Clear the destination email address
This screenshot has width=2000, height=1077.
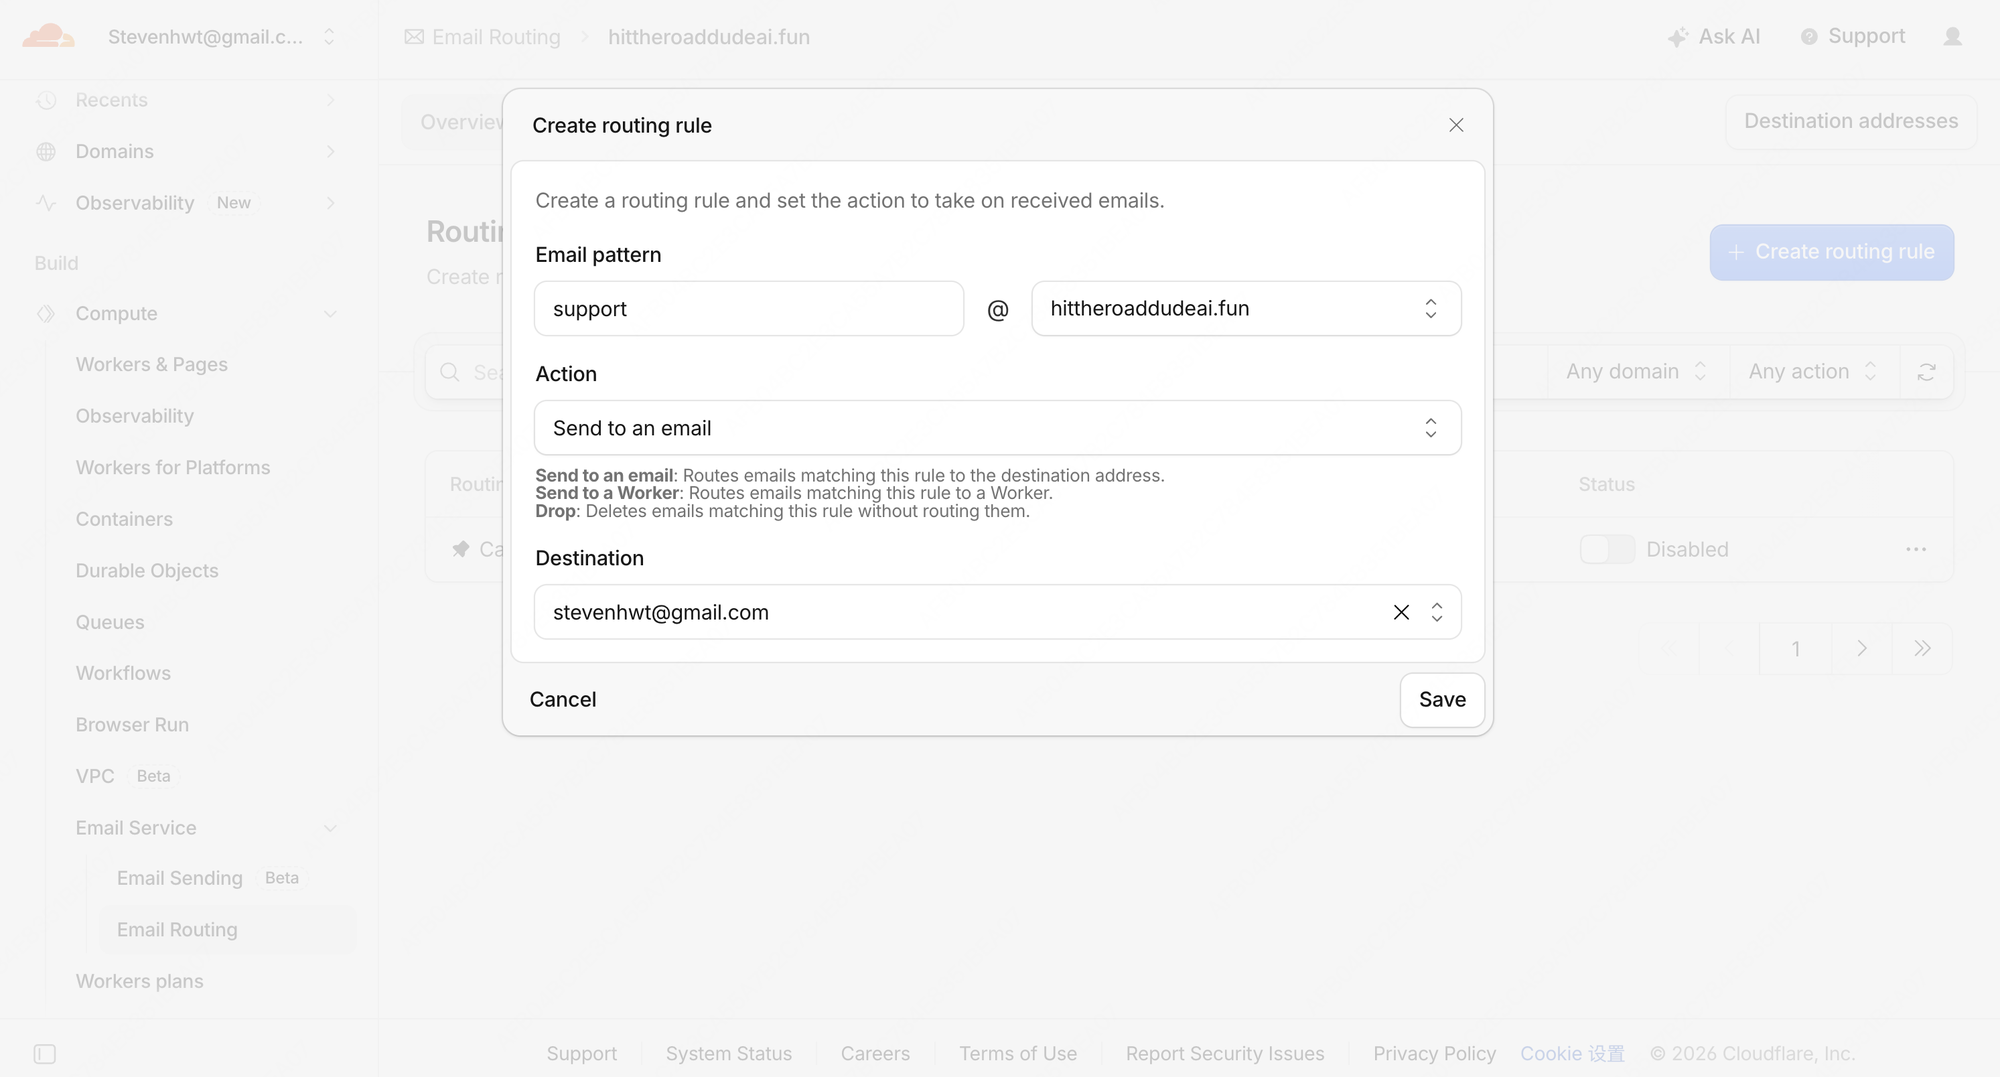(x=1401, y=612)
